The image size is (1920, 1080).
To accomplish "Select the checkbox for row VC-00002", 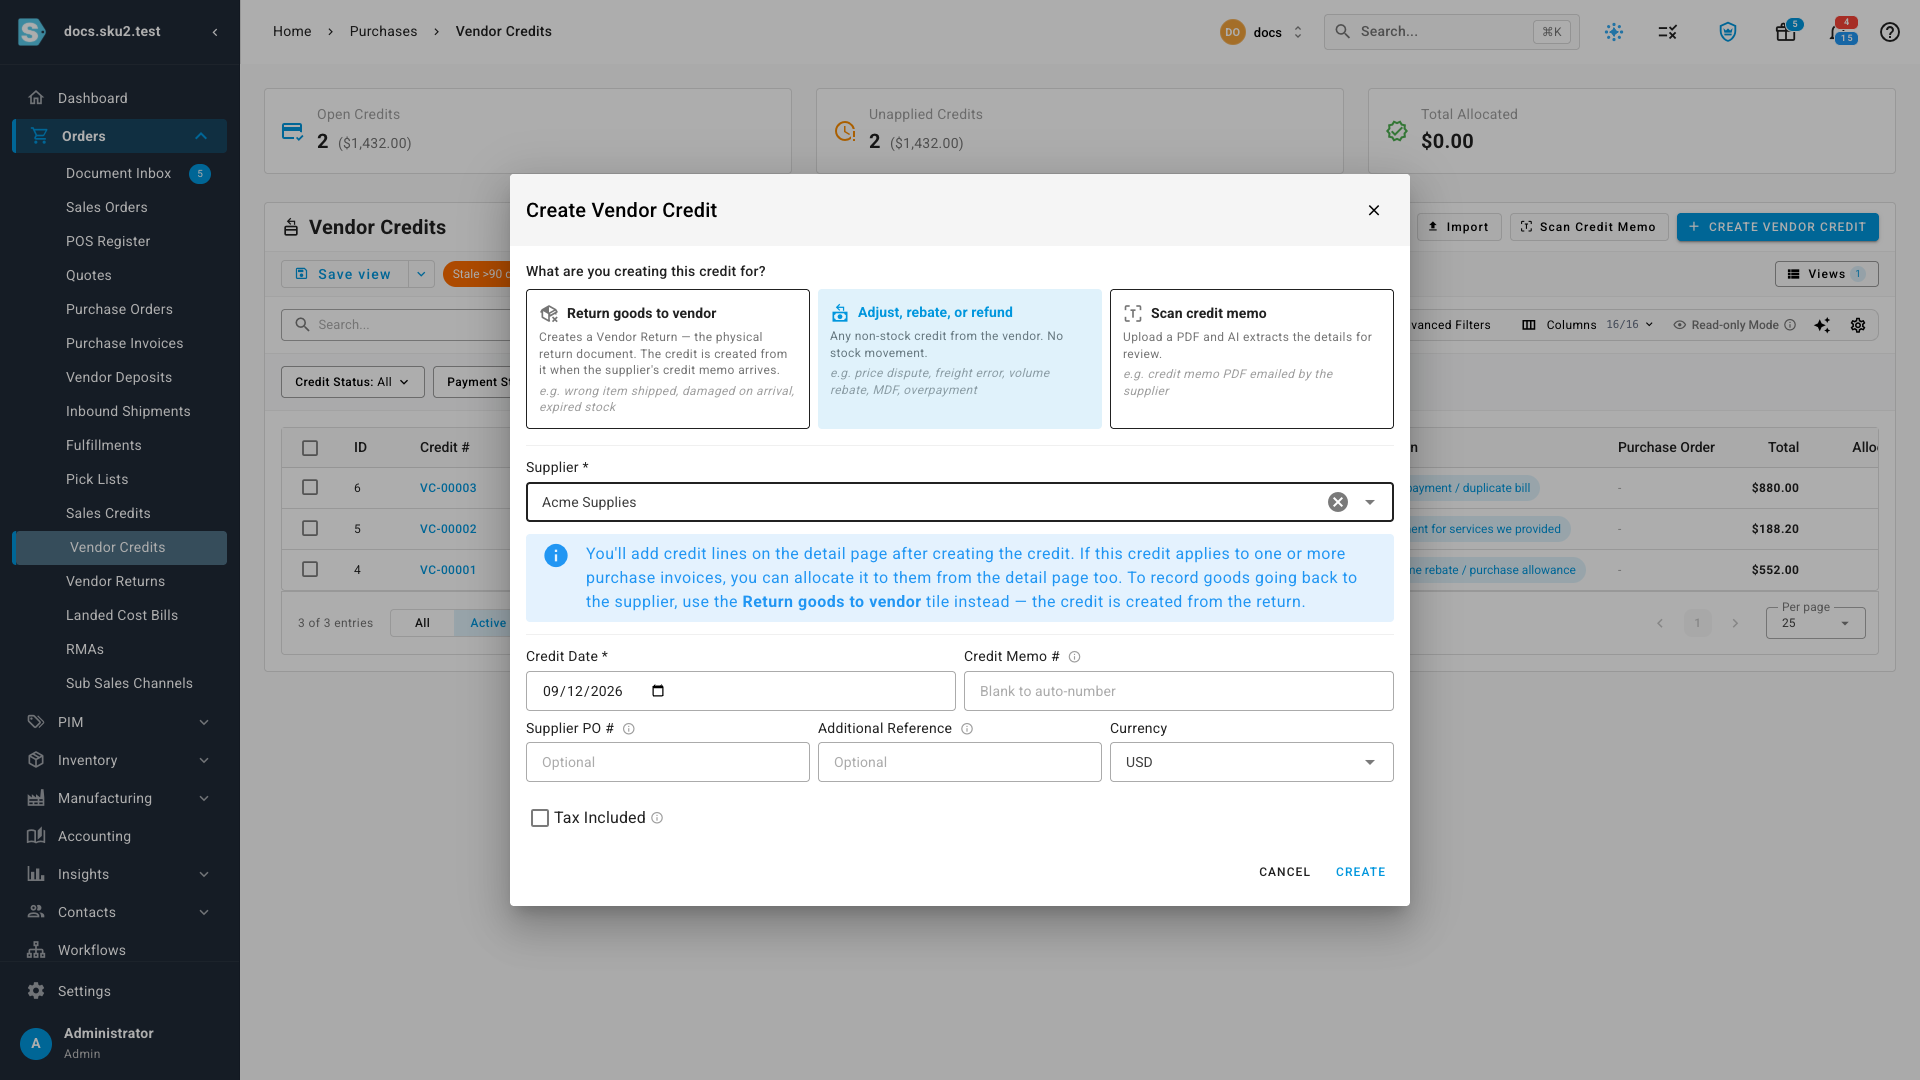I will [x=310, y=528].
